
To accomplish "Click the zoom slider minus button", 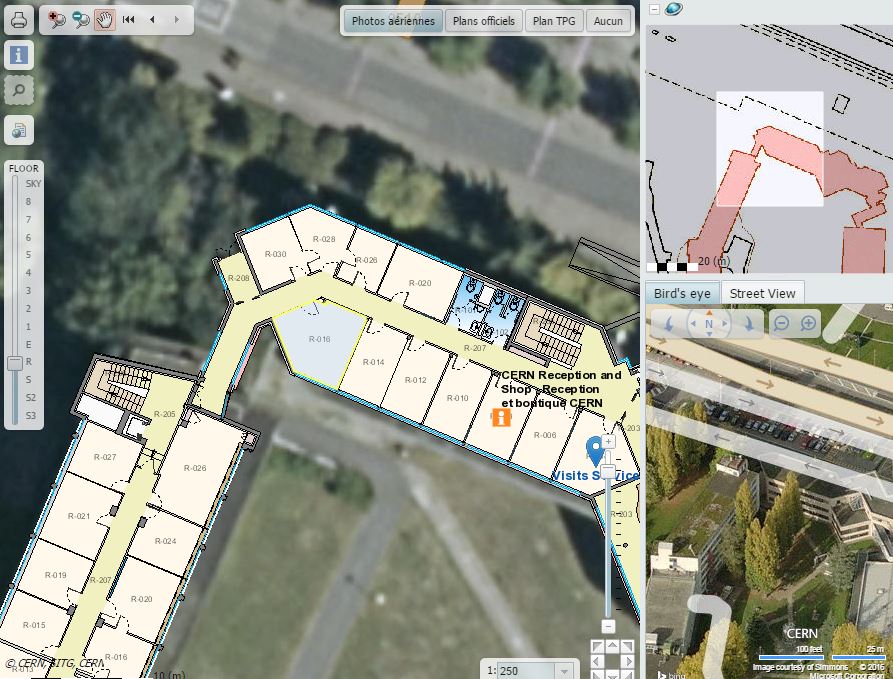I will (x=608, y=626).
